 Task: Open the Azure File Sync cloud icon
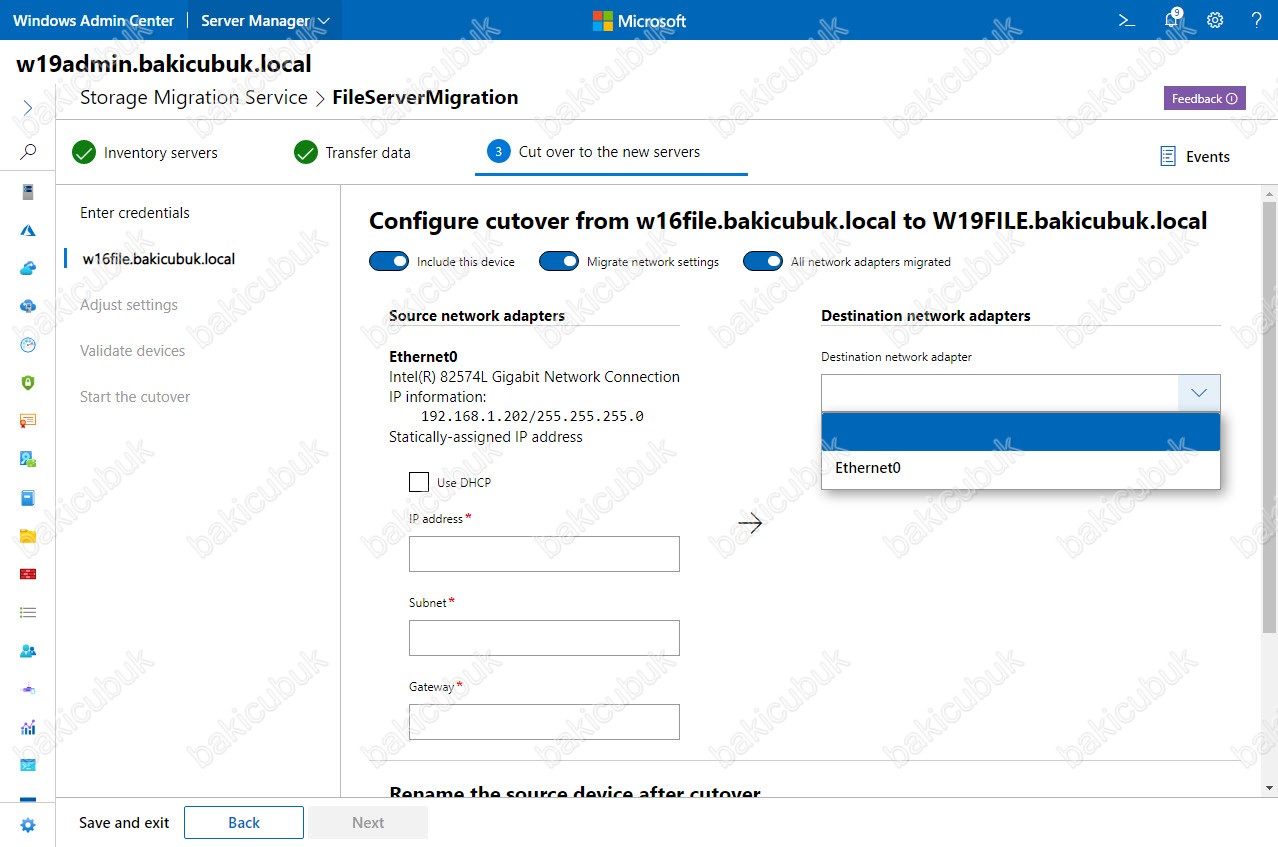[28, 306]
